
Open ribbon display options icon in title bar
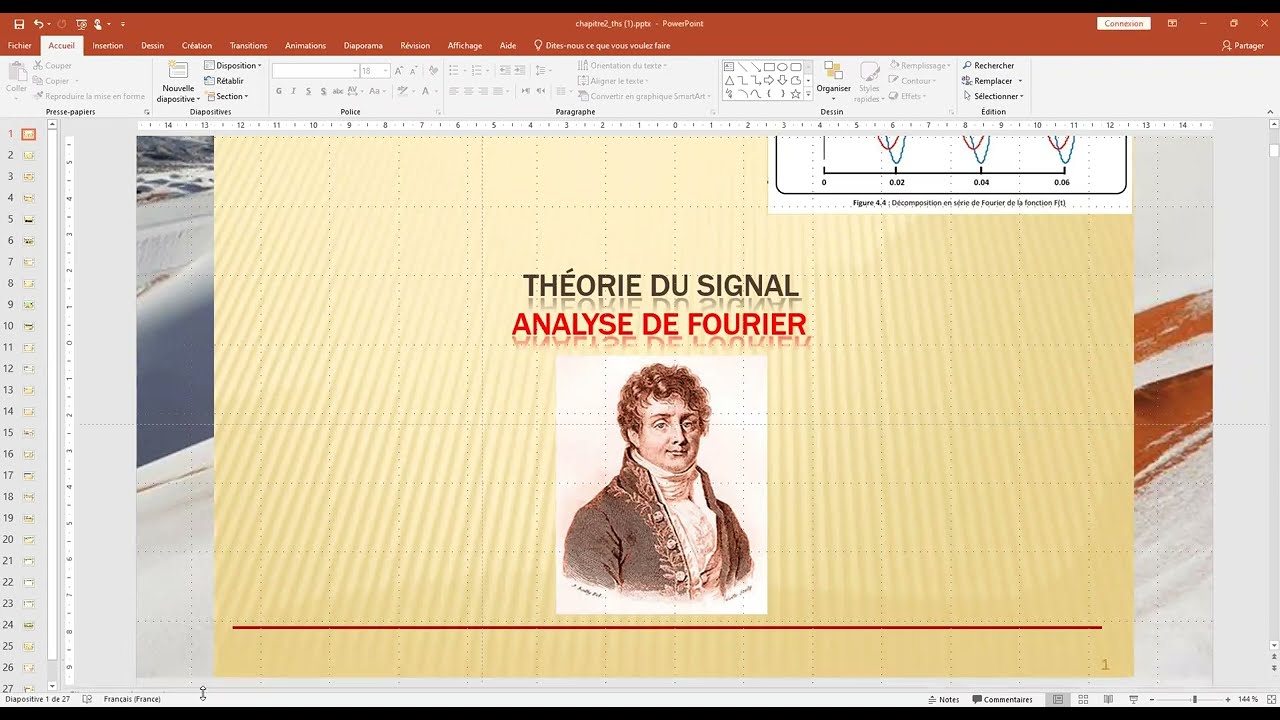pyautogui.click(x=1172, y=23)
